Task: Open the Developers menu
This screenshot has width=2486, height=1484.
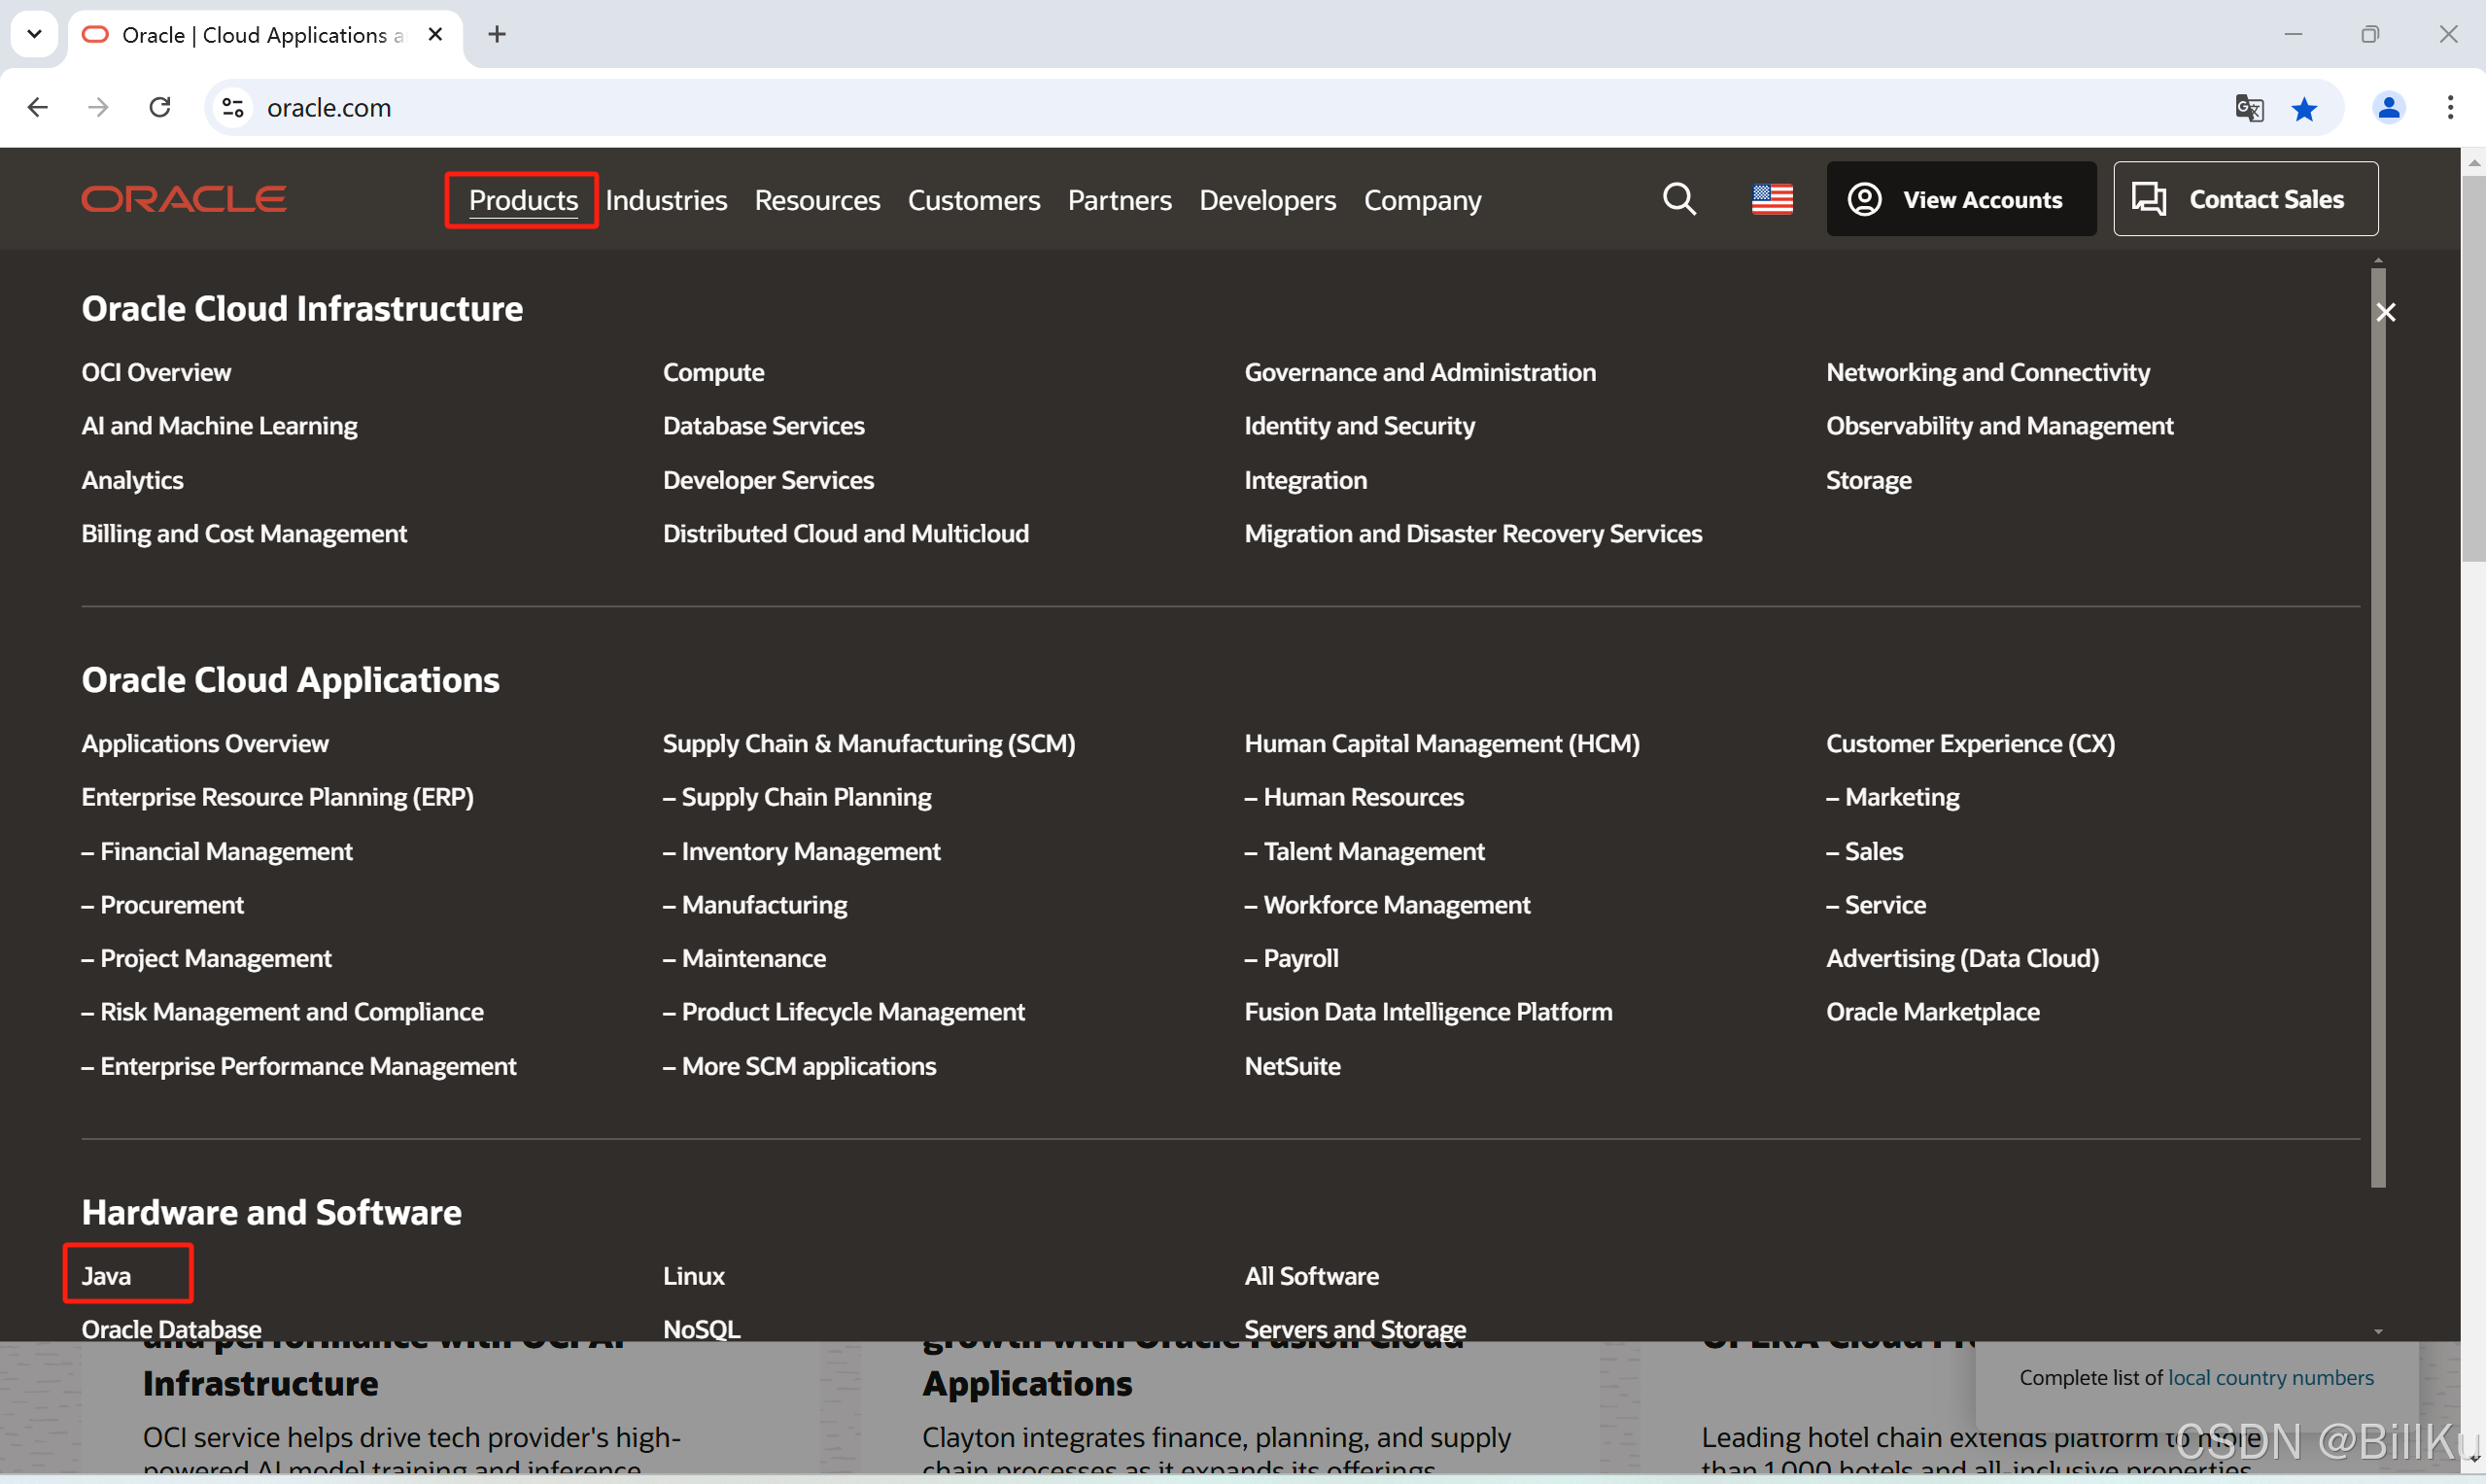Action: (x=1267, y=200)
